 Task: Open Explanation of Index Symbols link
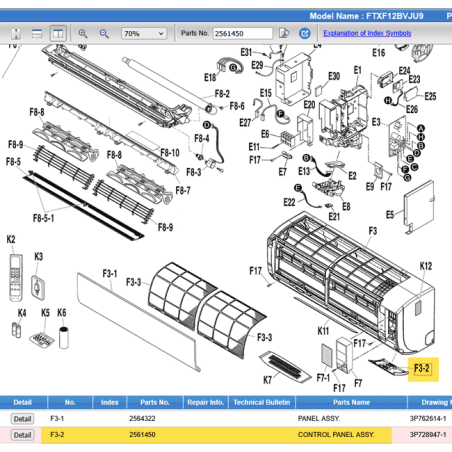pyautogui.click(x=367, y=33)
